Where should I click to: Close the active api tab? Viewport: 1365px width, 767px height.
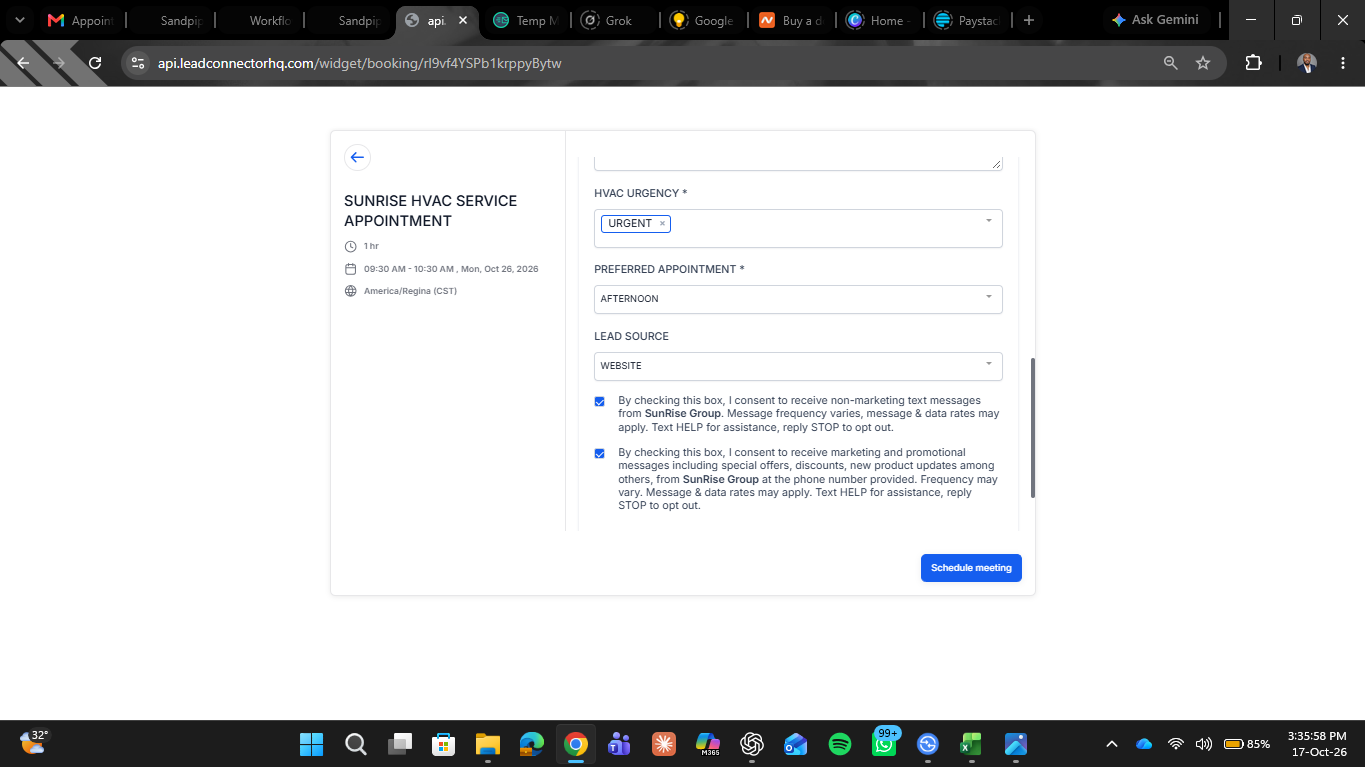point(463,20)
